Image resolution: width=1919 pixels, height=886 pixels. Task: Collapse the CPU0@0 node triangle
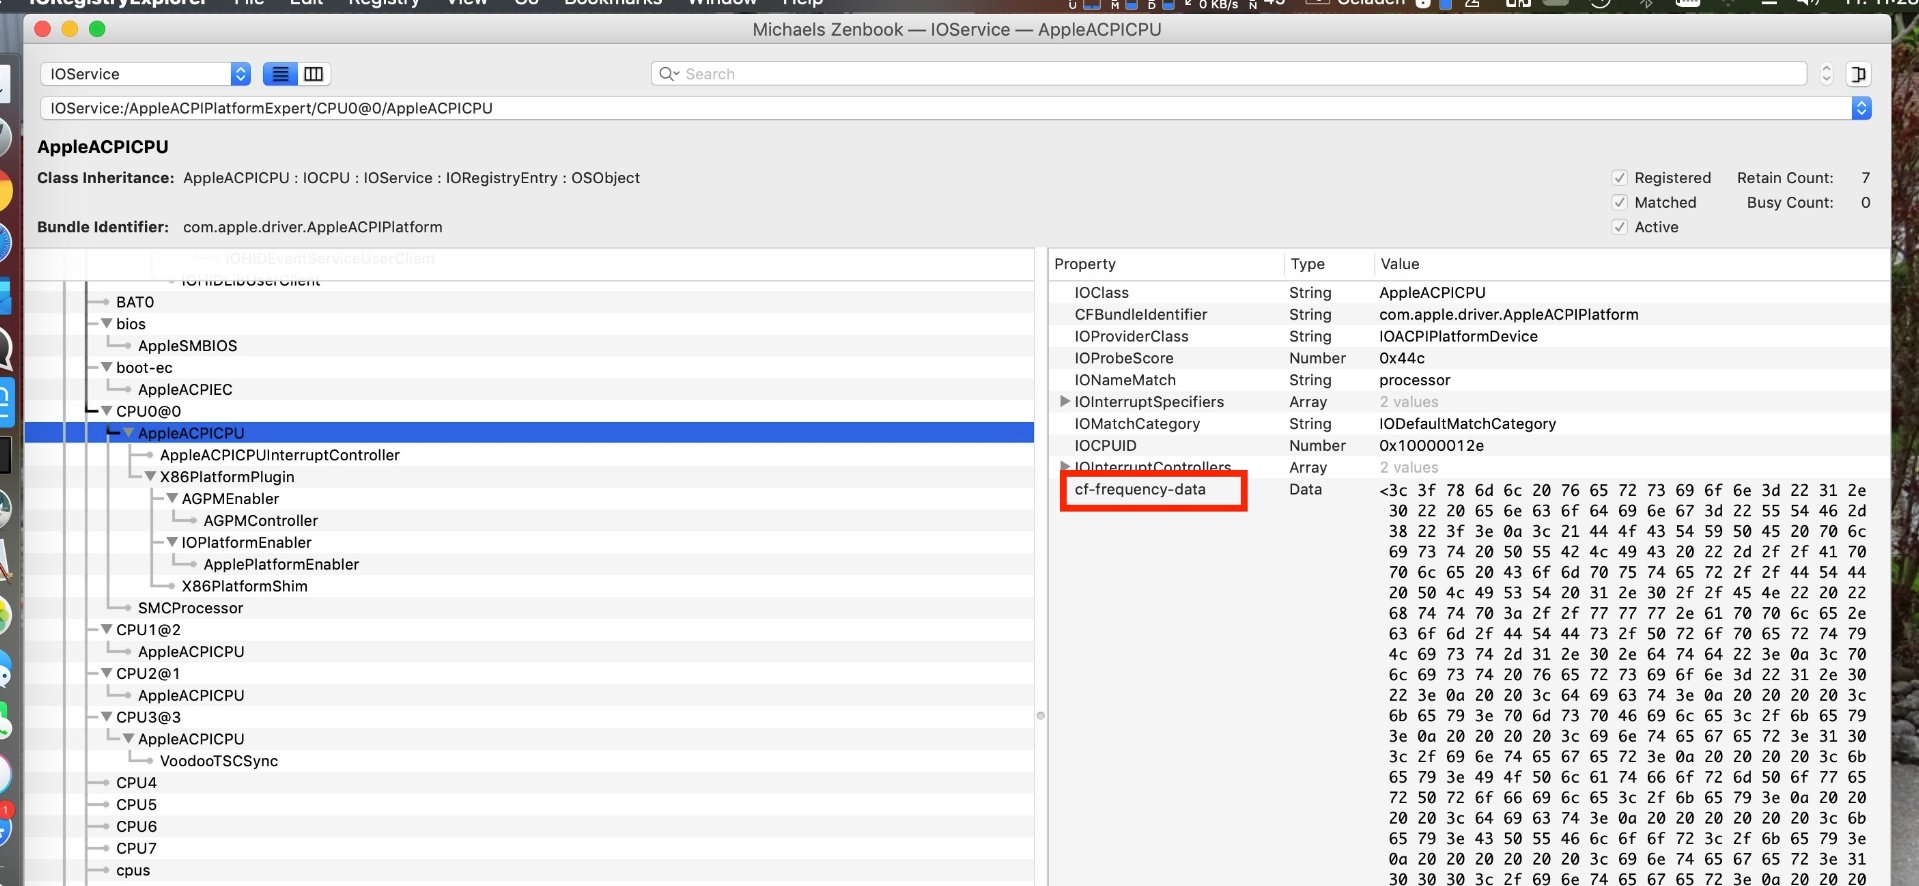[x=106, y=411]
